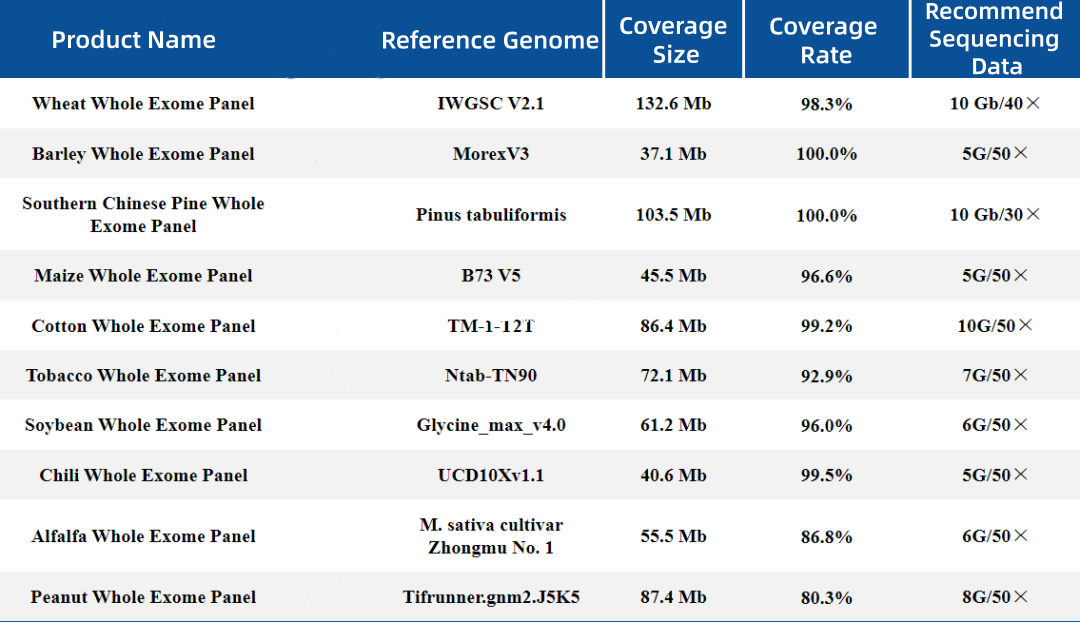Click the IWGSC V2.1 reference genome cell
The height and width of the screenshot is (622, 1080).
pyautogui.click(x=490, y=104)
